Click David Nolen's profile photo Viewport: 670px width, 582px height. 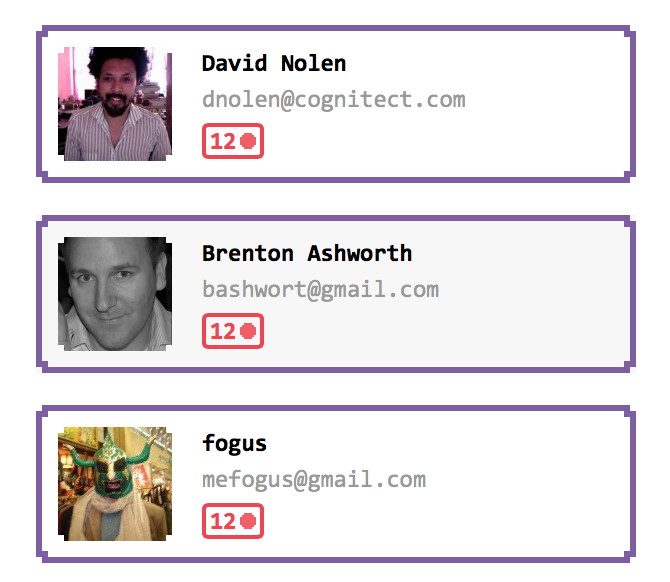pos(115,103)
